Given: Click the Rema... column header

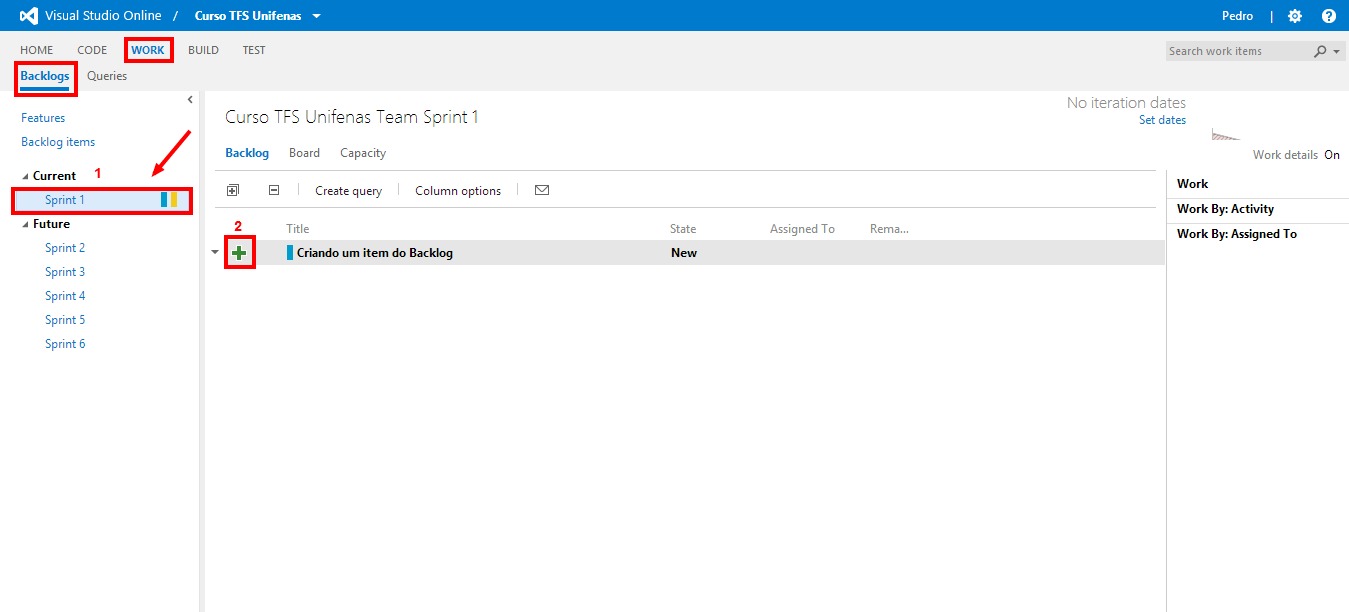Looking at the screenshot, I should [889, 229].
